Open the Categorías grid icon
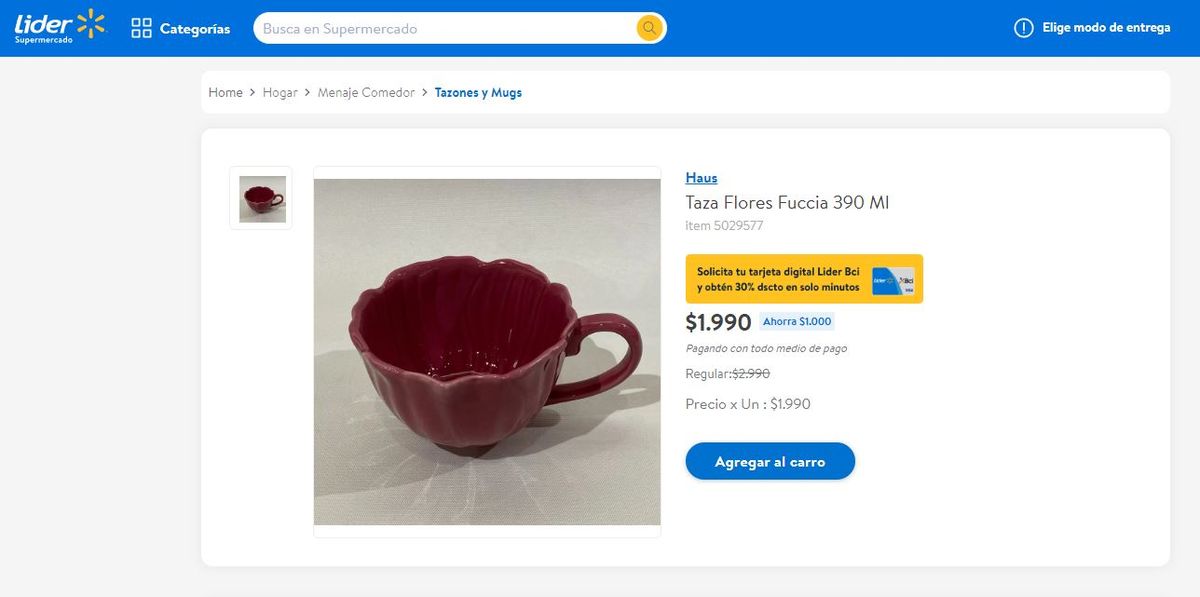Screen dimensions: 1200x597 click(141, 28)
